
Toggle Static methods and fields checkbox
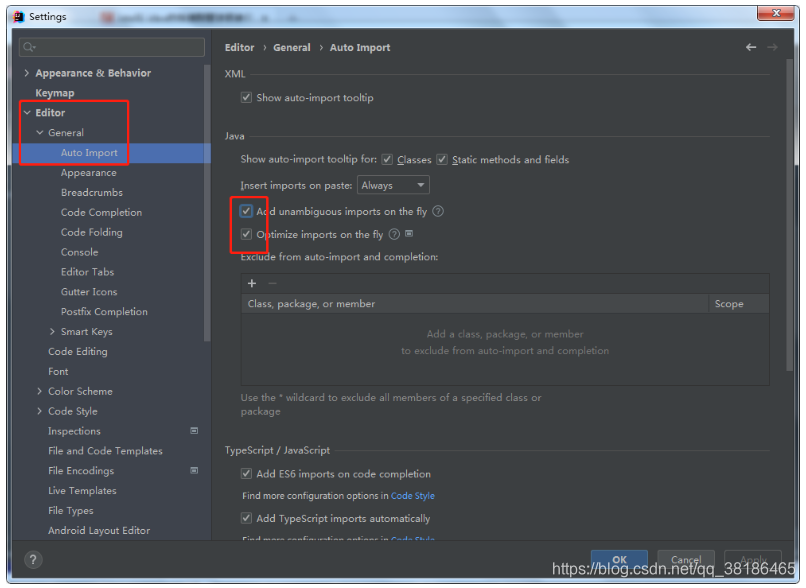click(x=442, y=159)
